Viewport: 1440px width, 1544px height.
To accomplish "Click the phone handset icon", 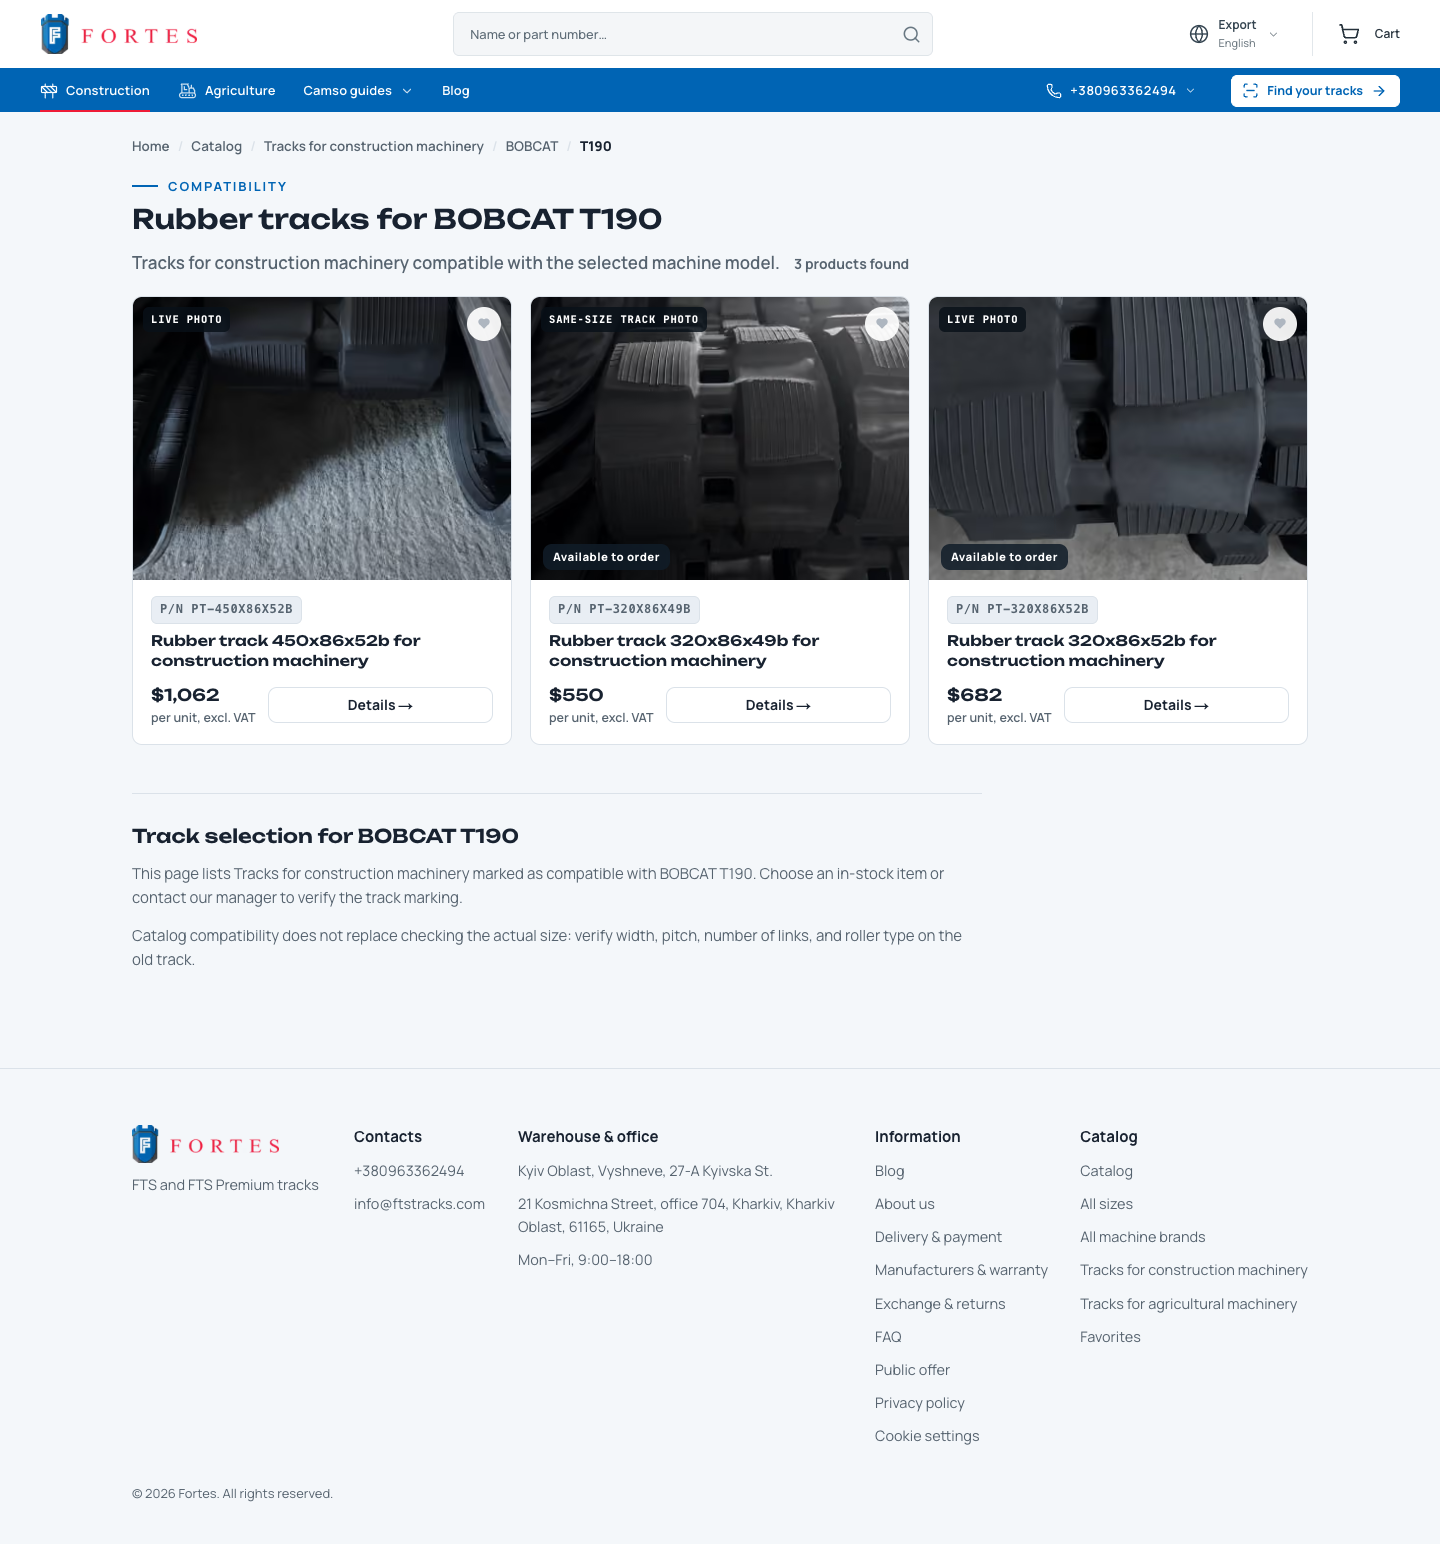I will pyautogui.click(x=1054, y=91).
